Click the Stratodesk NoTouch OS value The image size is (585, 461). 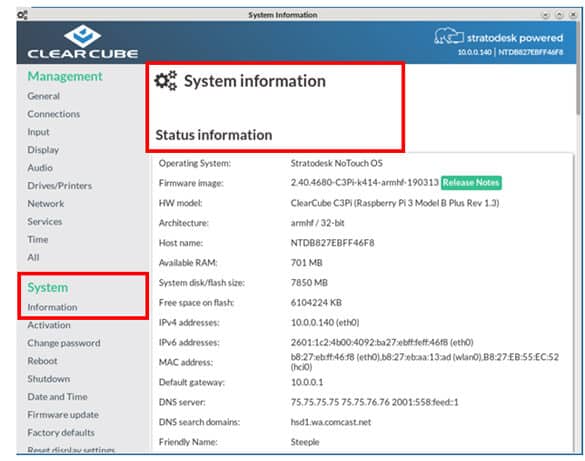click(x=337, y=163)
